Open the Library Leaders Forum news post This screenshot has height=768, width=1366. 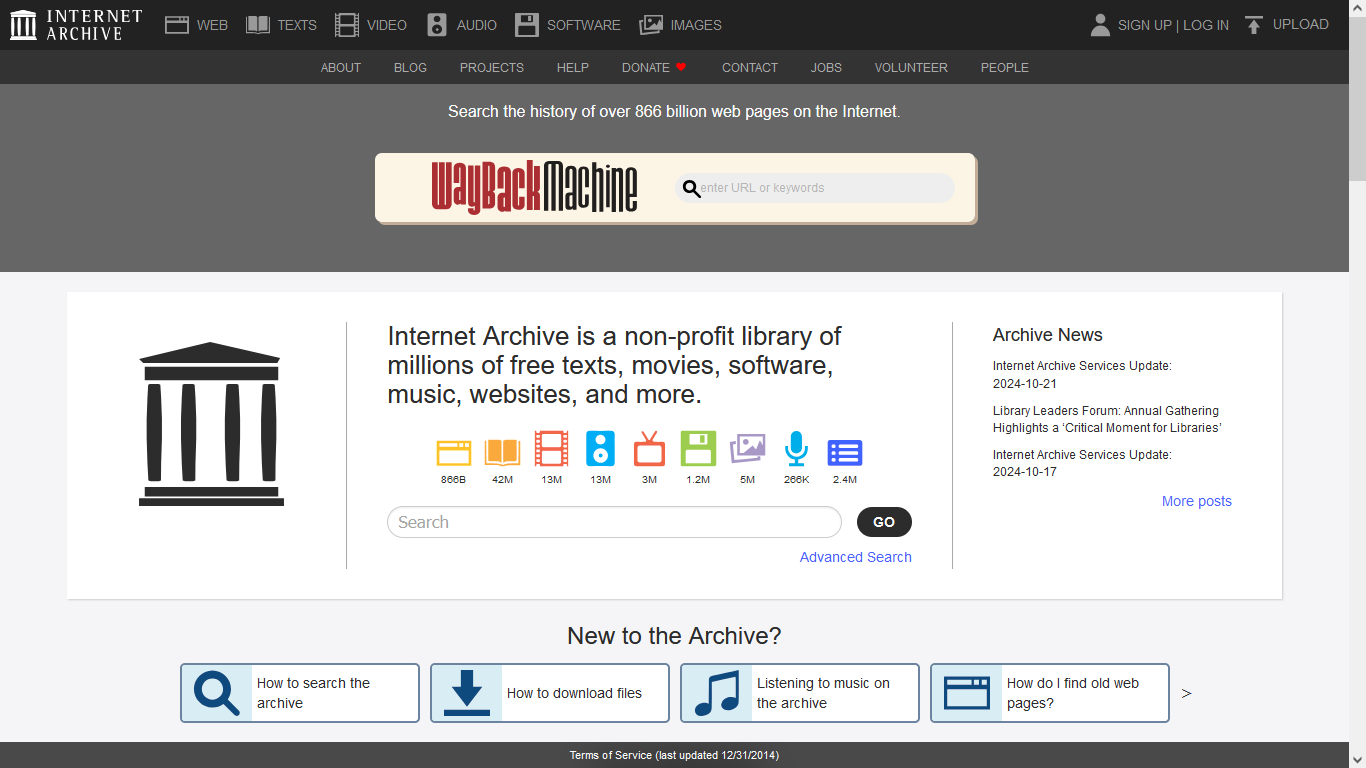click(1107, 419)
